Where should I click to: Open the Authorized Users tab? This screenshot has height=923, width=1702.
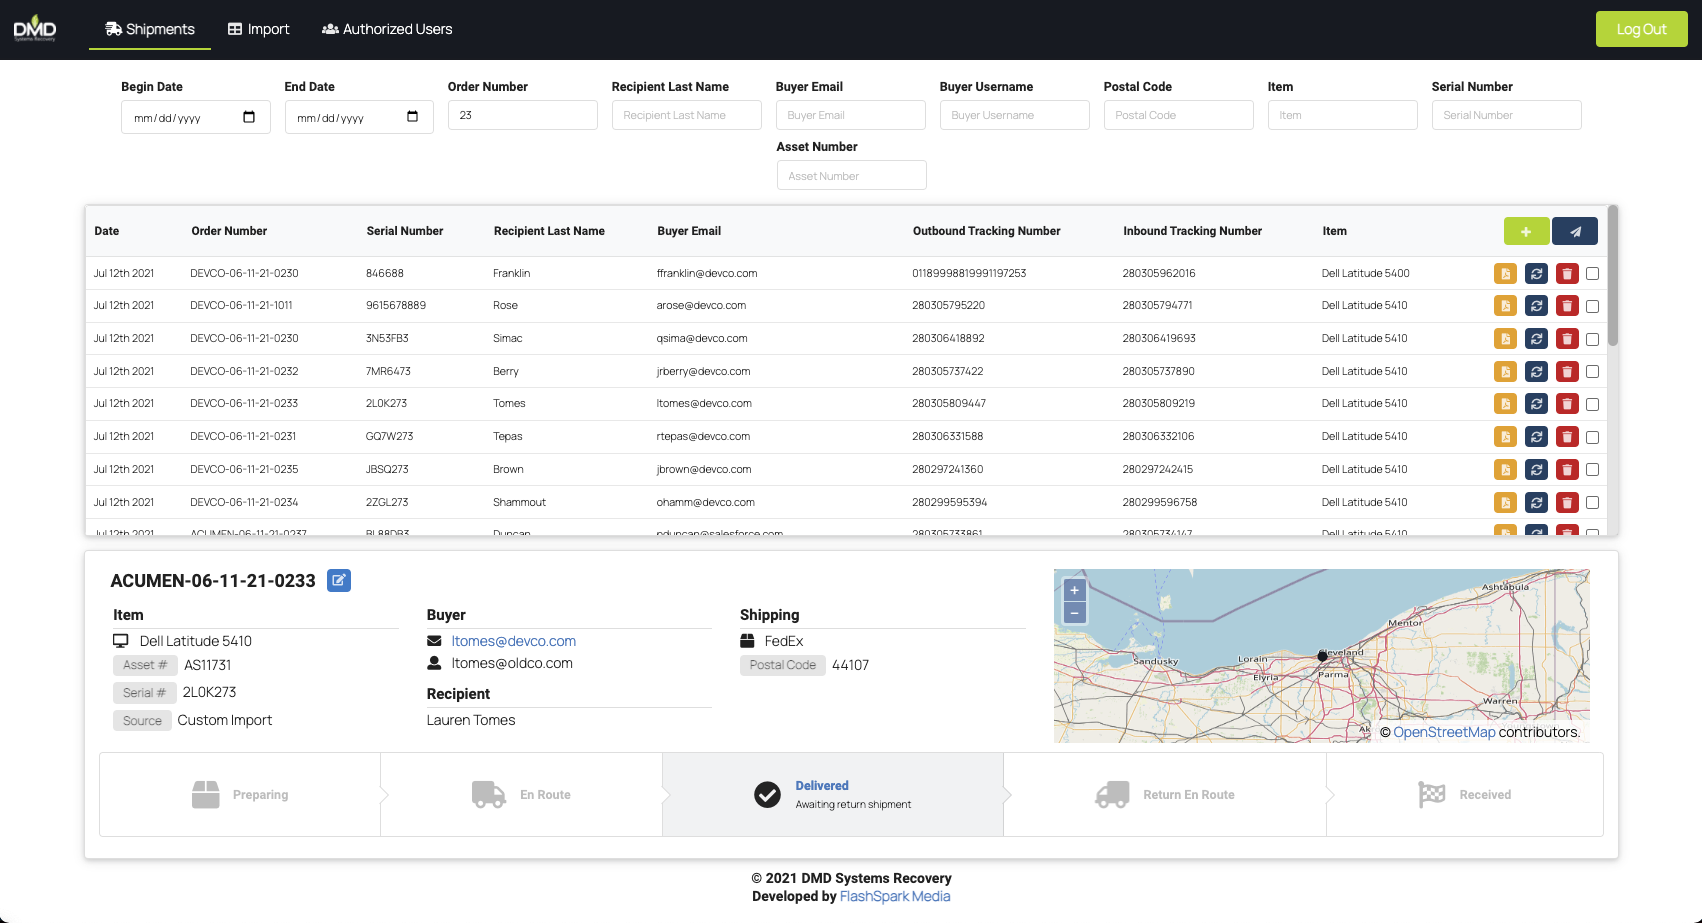coord(387,29)
